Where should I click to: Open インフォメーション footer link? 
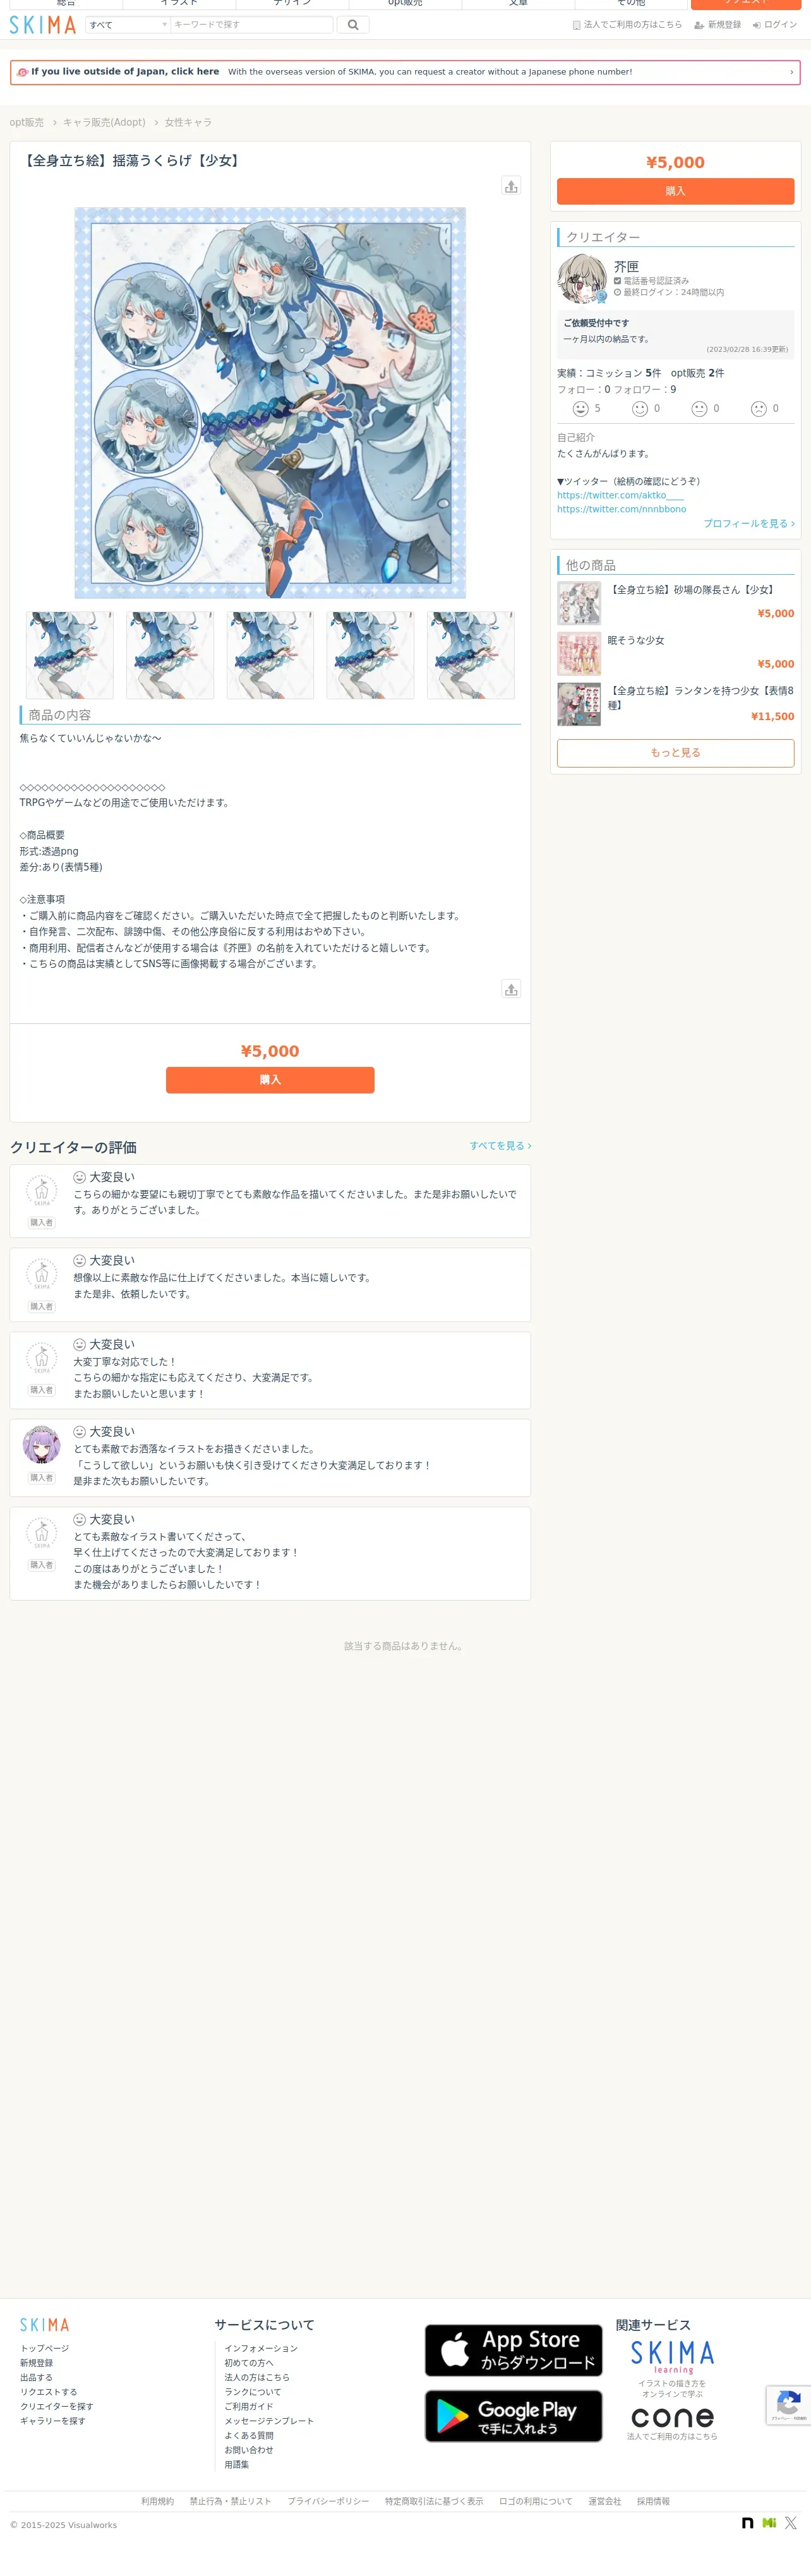261,2348
